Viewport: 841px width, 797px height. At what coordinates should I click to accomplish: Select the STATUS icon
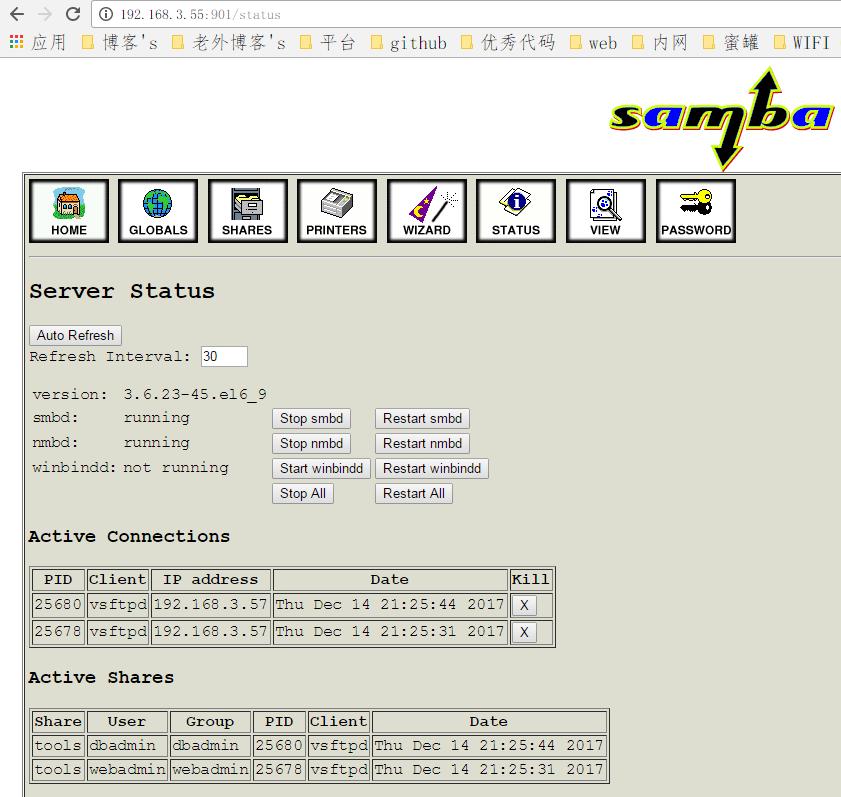516,211
